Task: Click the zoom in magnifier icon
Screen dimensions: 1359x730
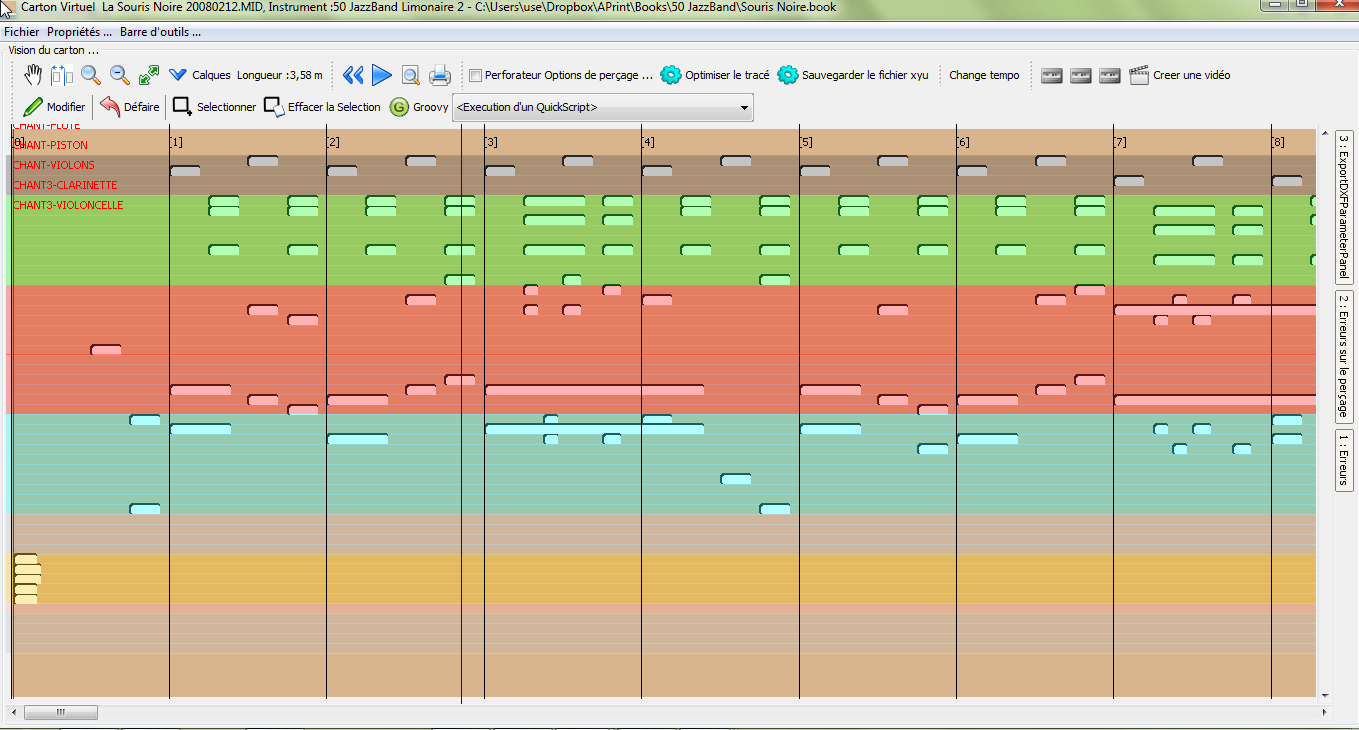Action: point(91,75)
